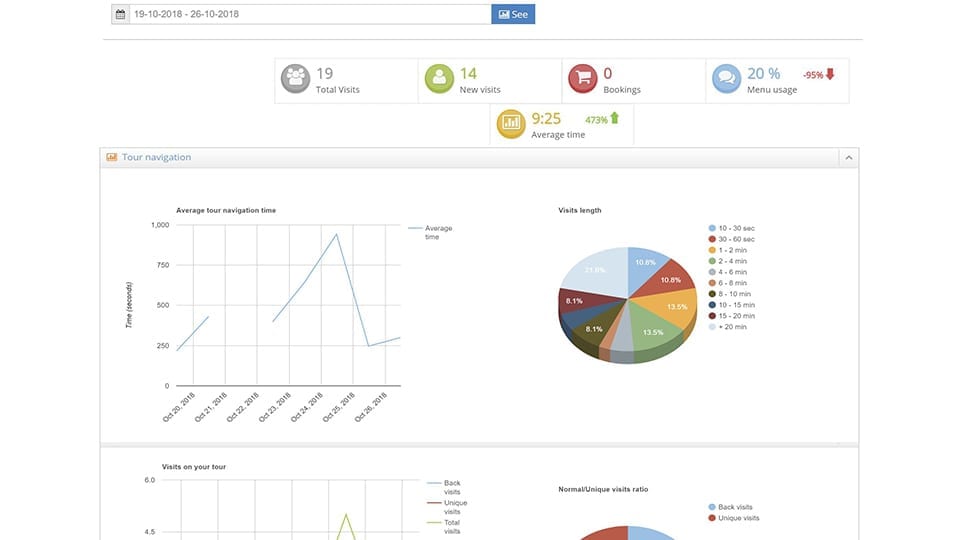Viewport: 960px width, 540px height.
Task: Select + 20 min legend item
Action: [728, 327]
